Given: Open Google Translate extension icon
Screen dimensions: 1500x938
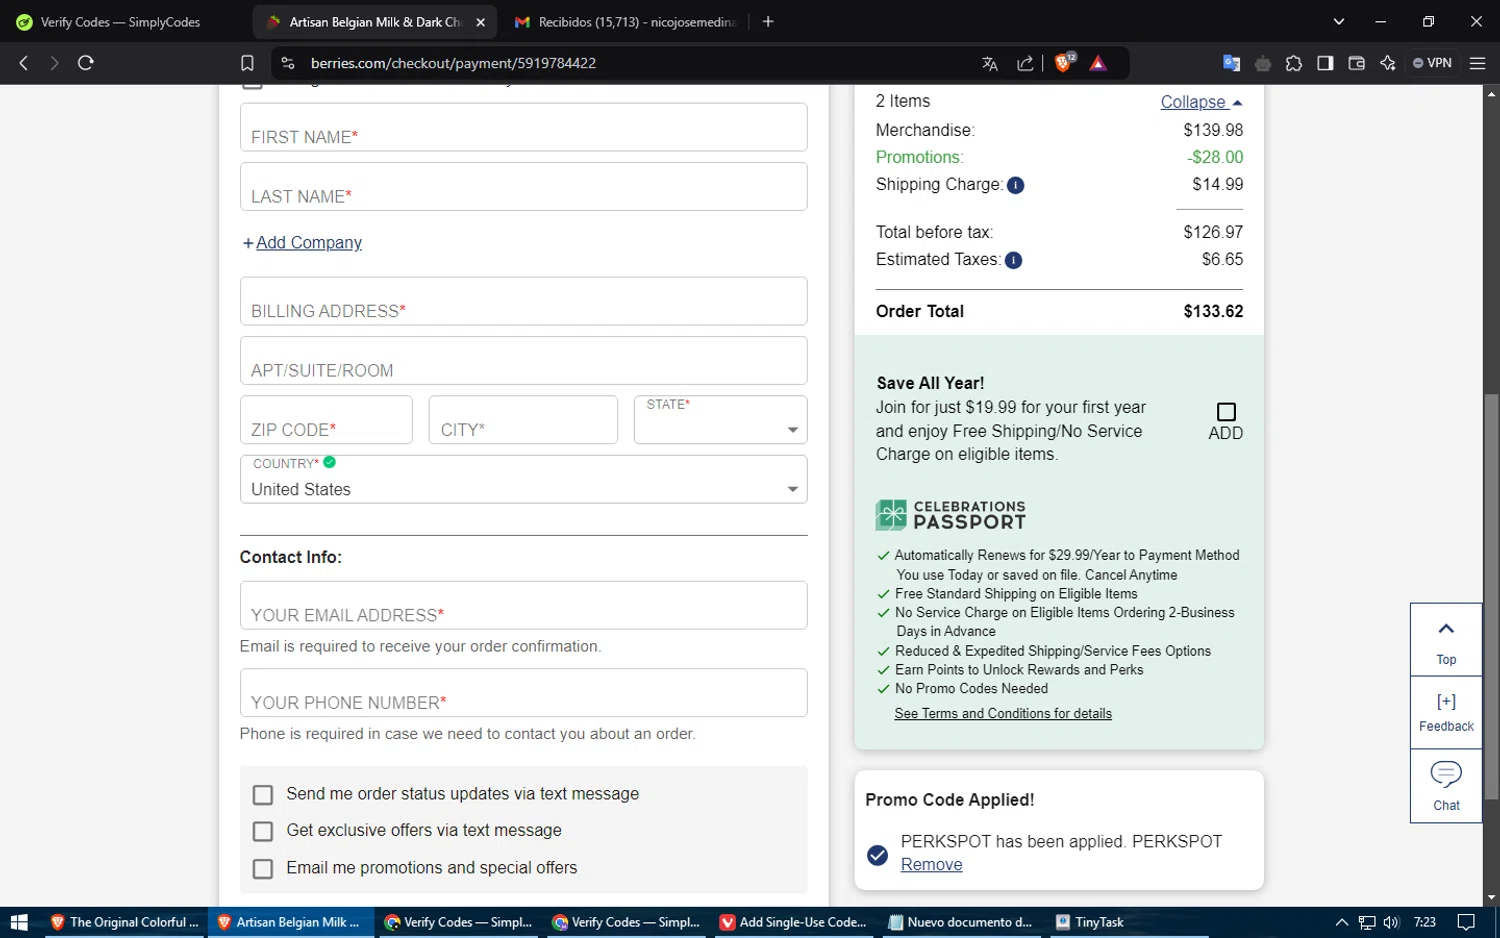Looking at the screenshot, I should click(x=1231, y=63).
